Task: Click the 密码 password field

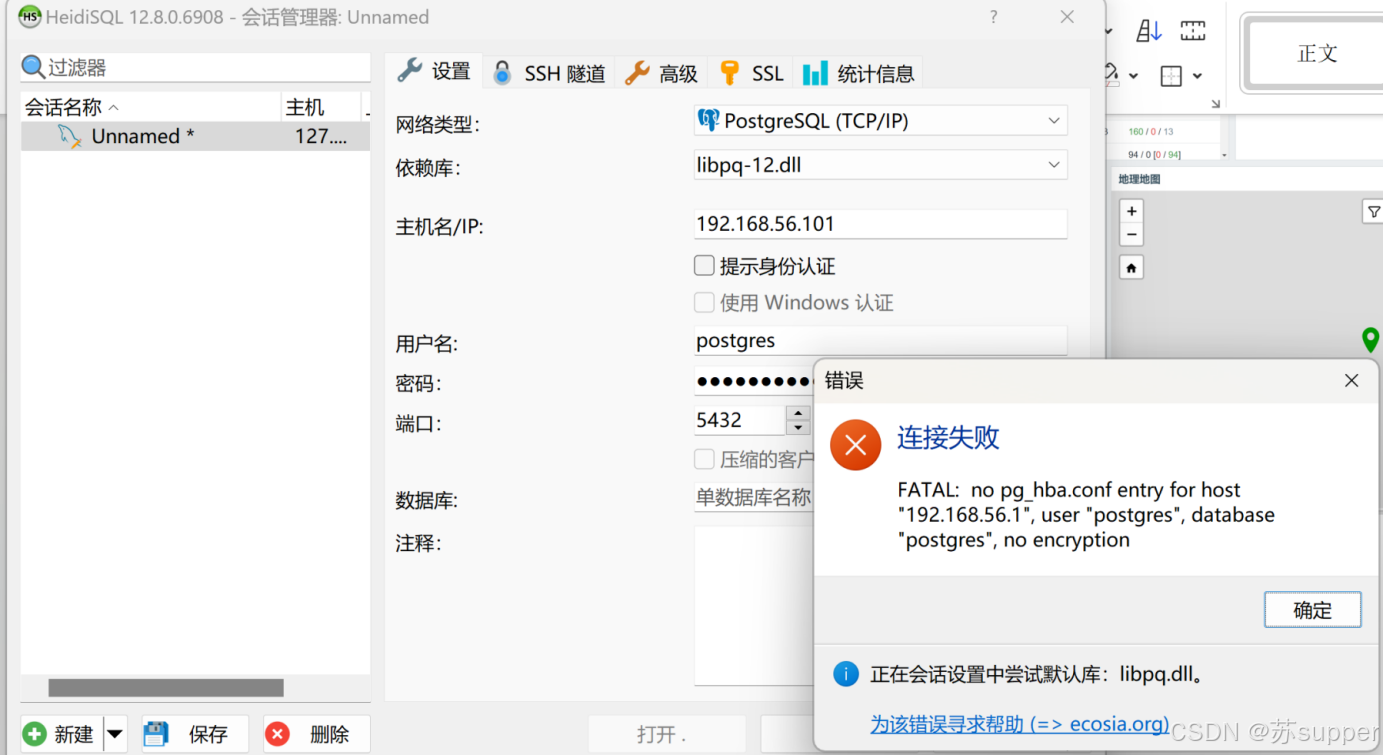Action: 754,381
